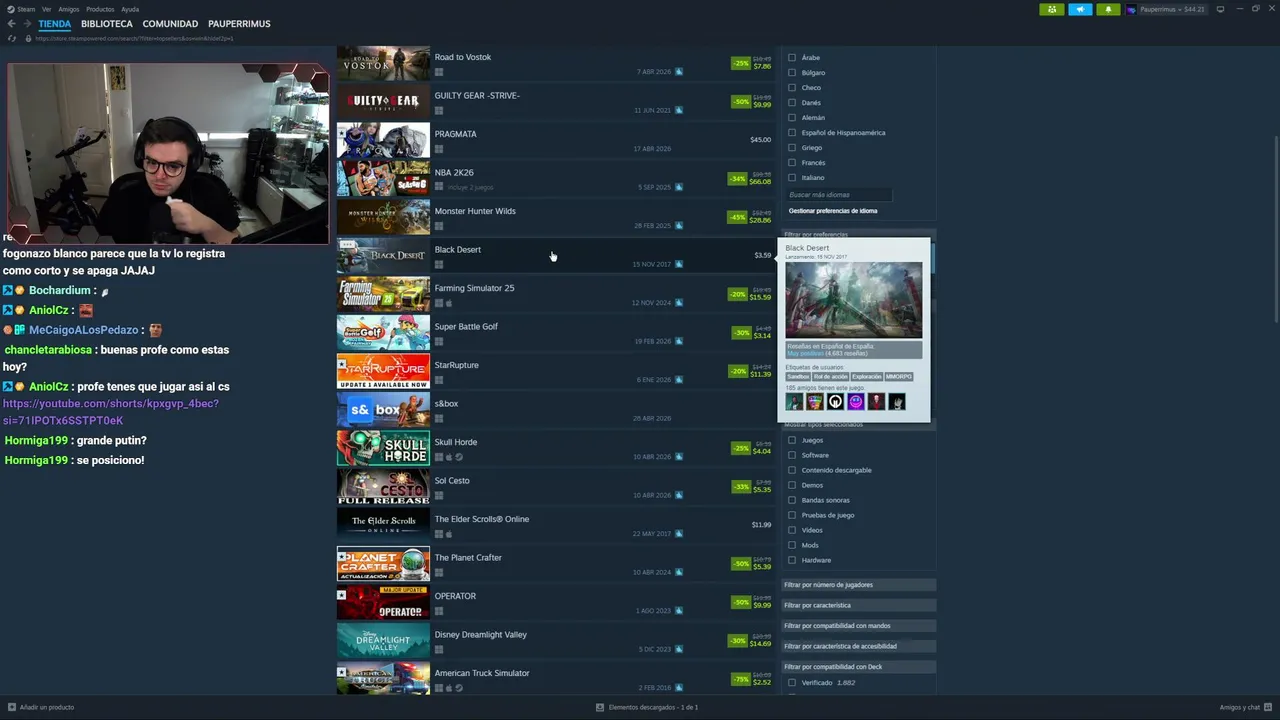Switch to the COMUNIDAD tab
The width and height of the screenshot is (1280, 720).
click(170, 24)
